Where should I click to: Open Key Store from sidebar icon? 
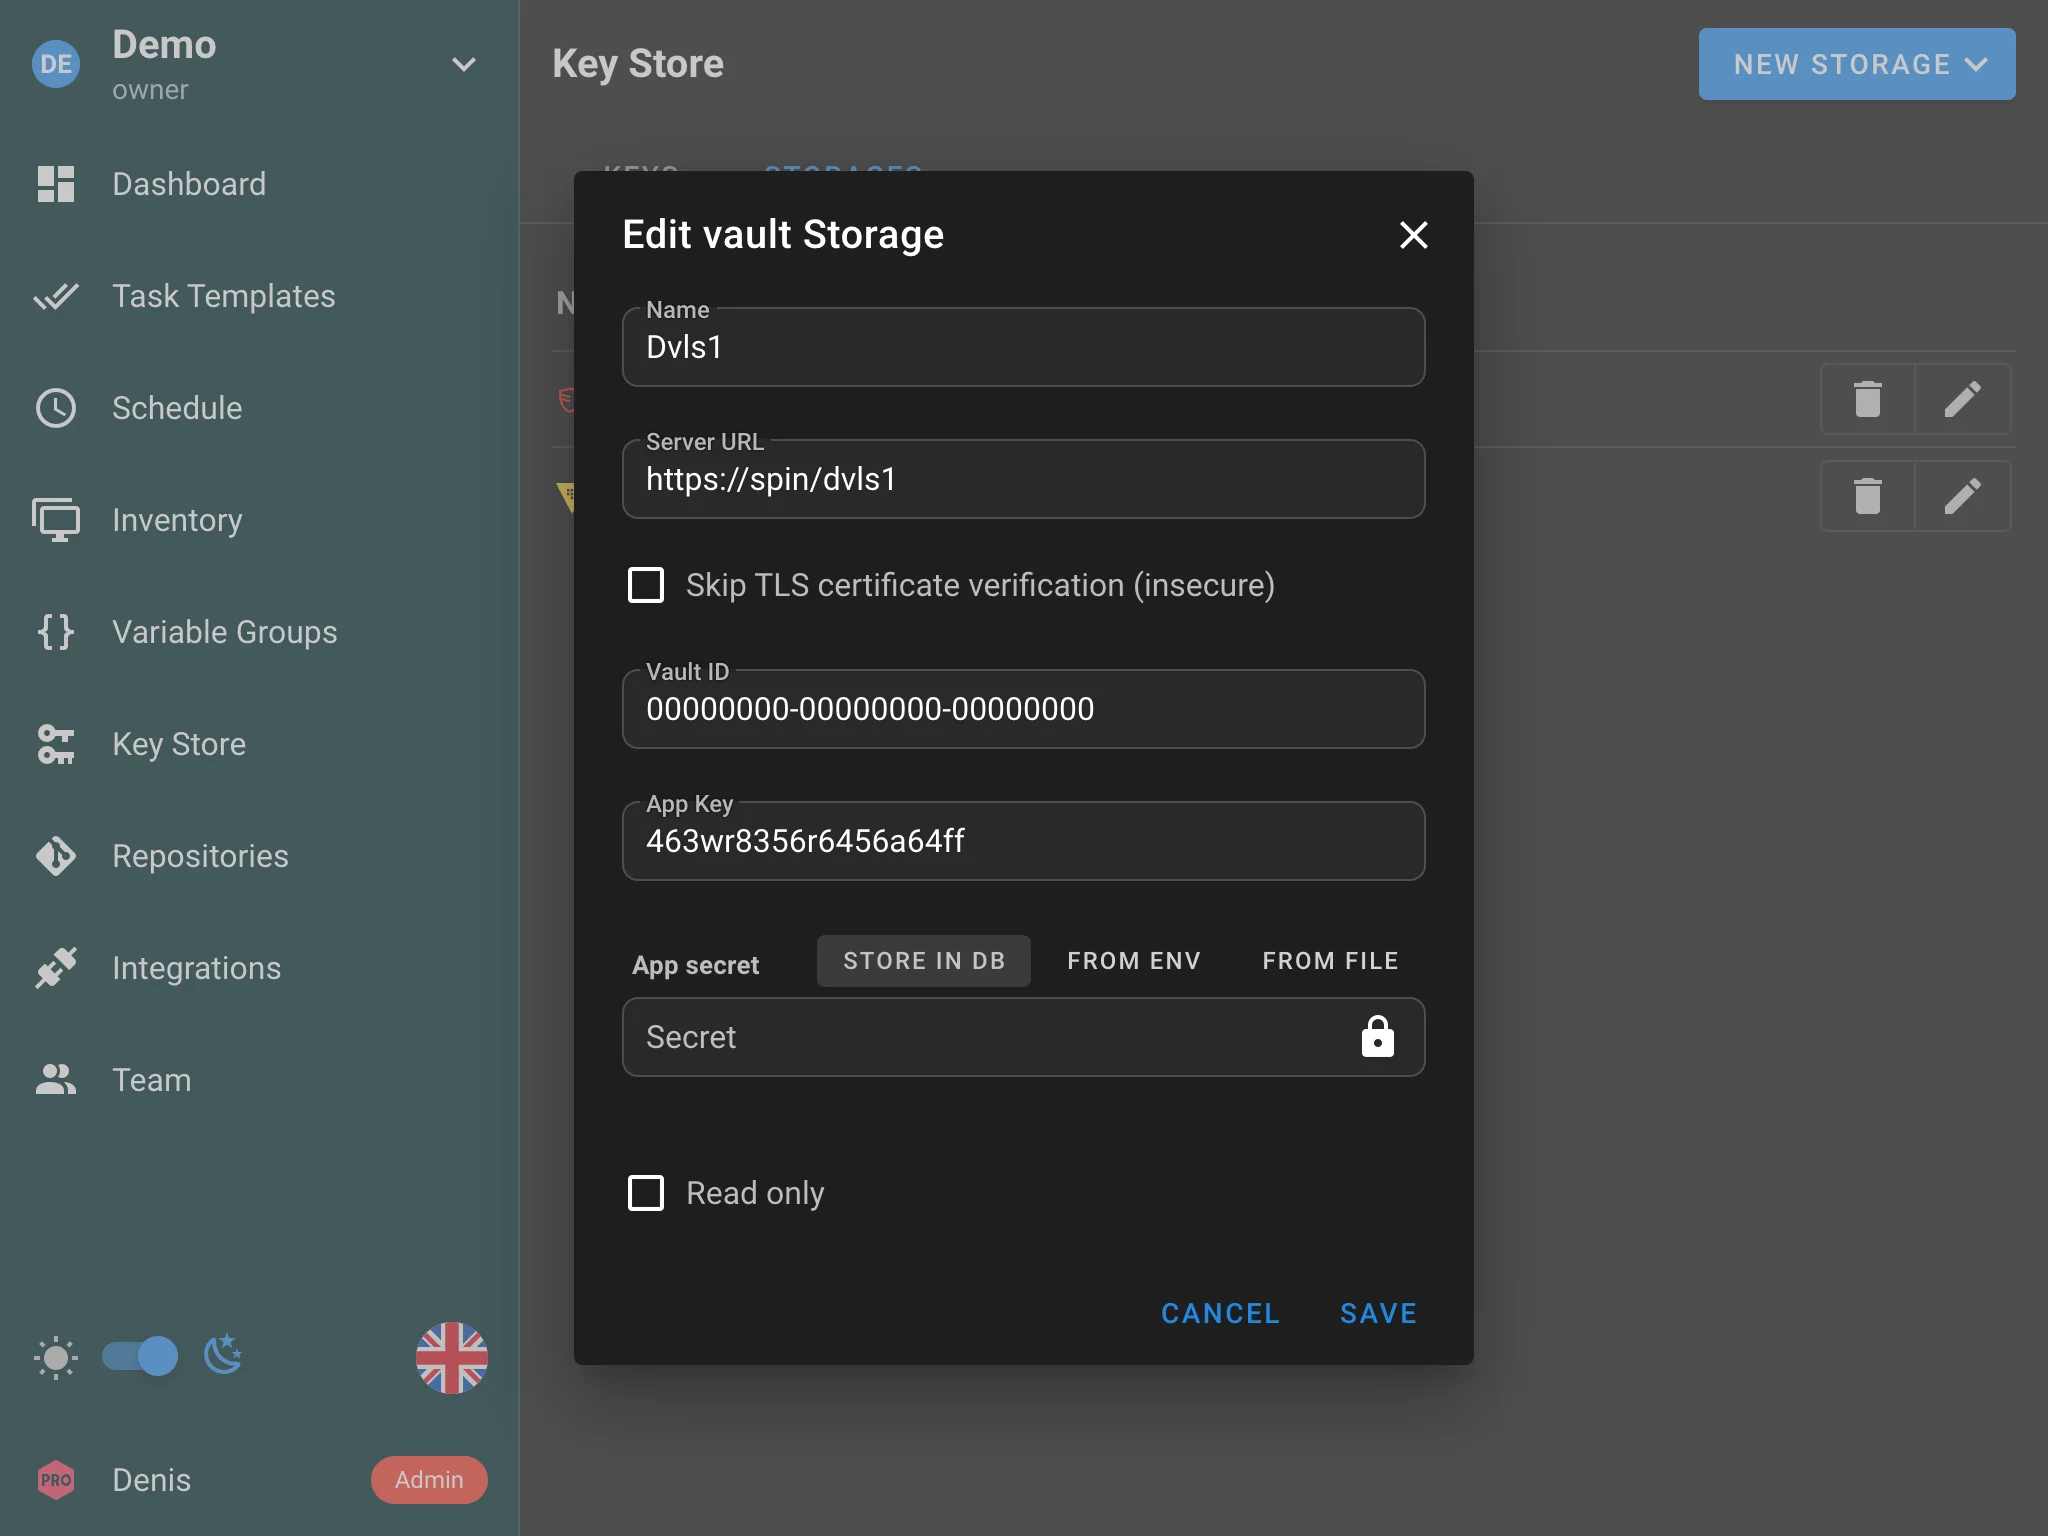click(x=56, y=744)
